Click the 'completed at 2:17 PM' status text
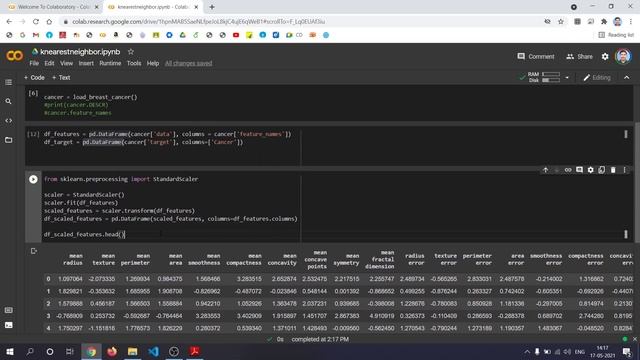This screenshot has height=360, width=640. click(x=320, y=339)
